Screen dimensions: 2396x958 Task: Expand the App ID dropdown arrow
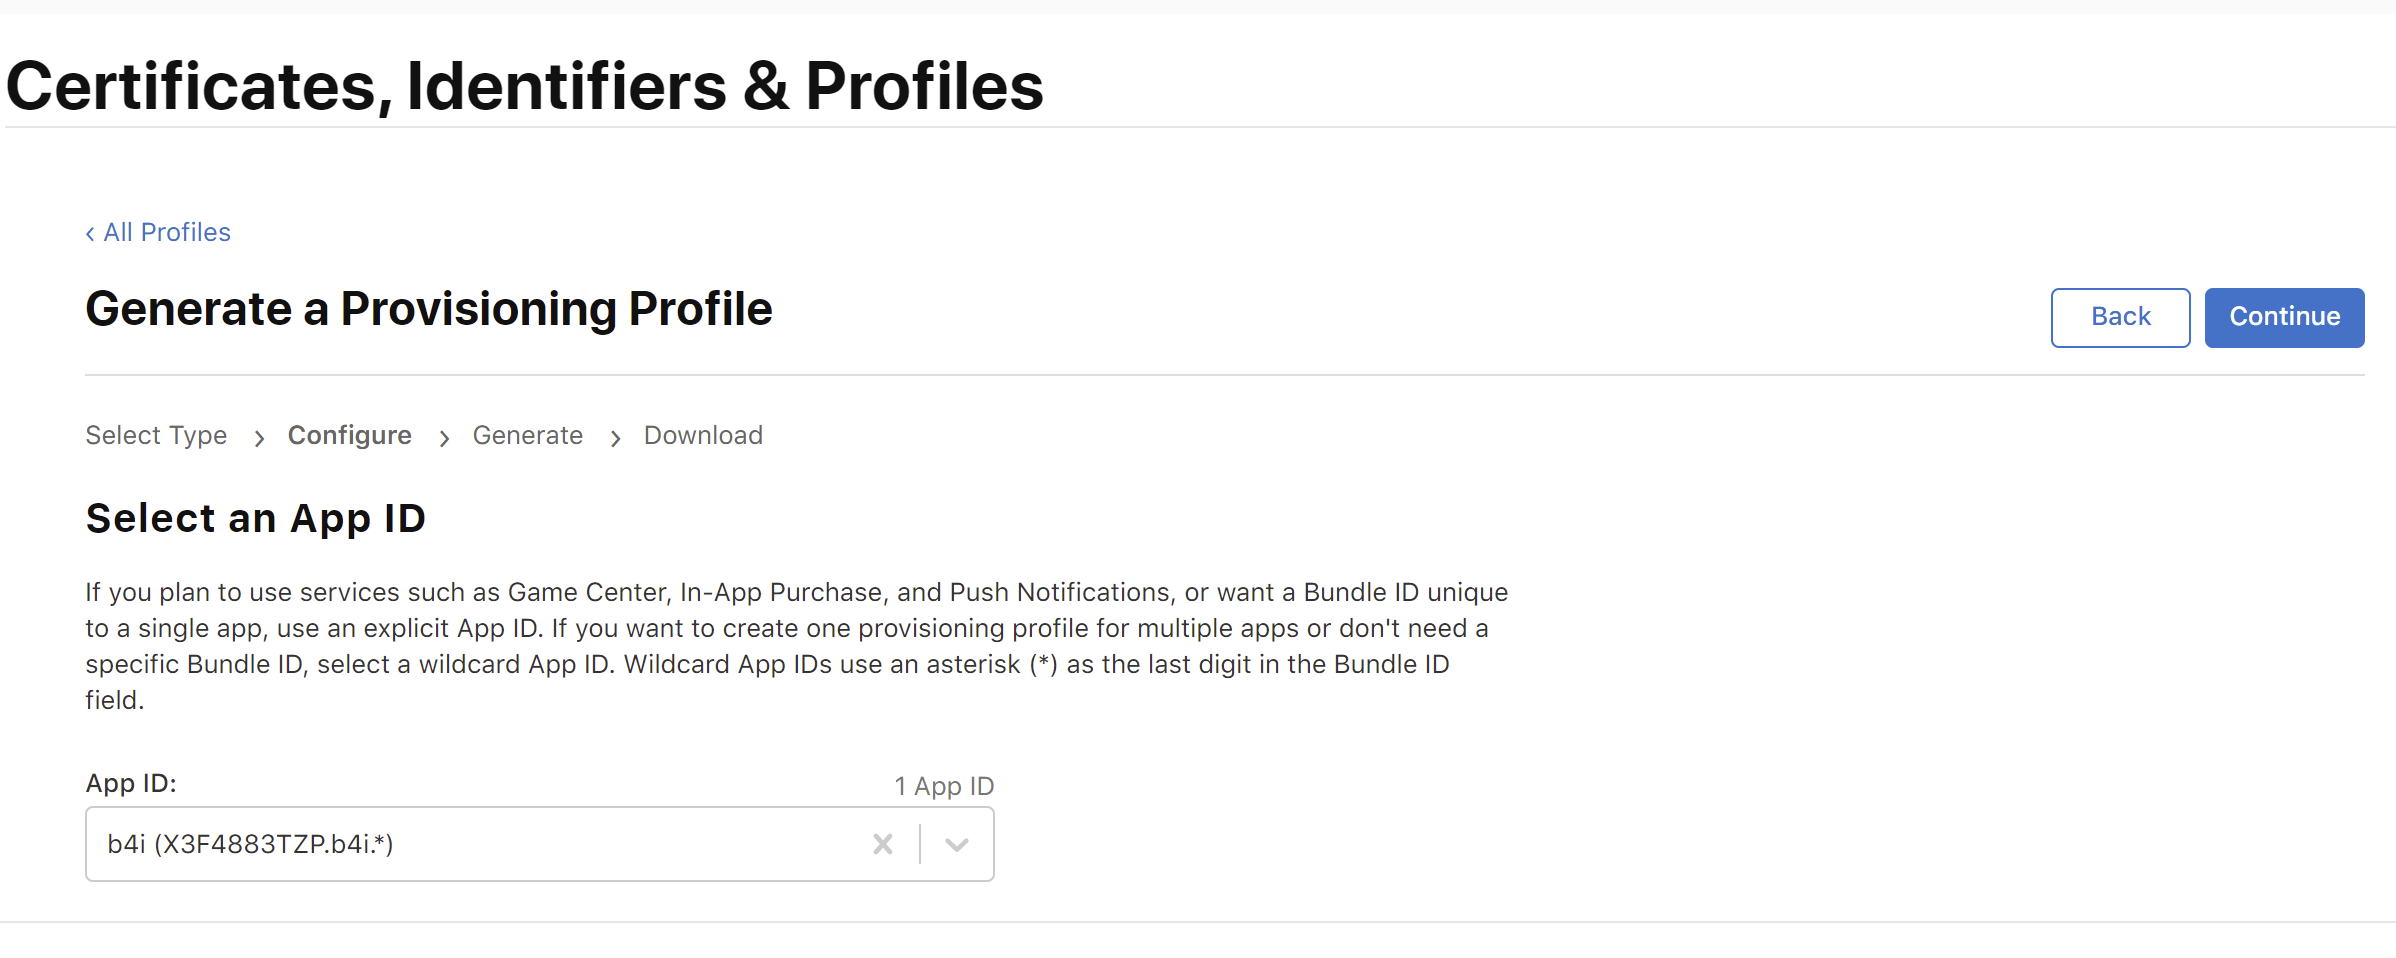(957, 845)
